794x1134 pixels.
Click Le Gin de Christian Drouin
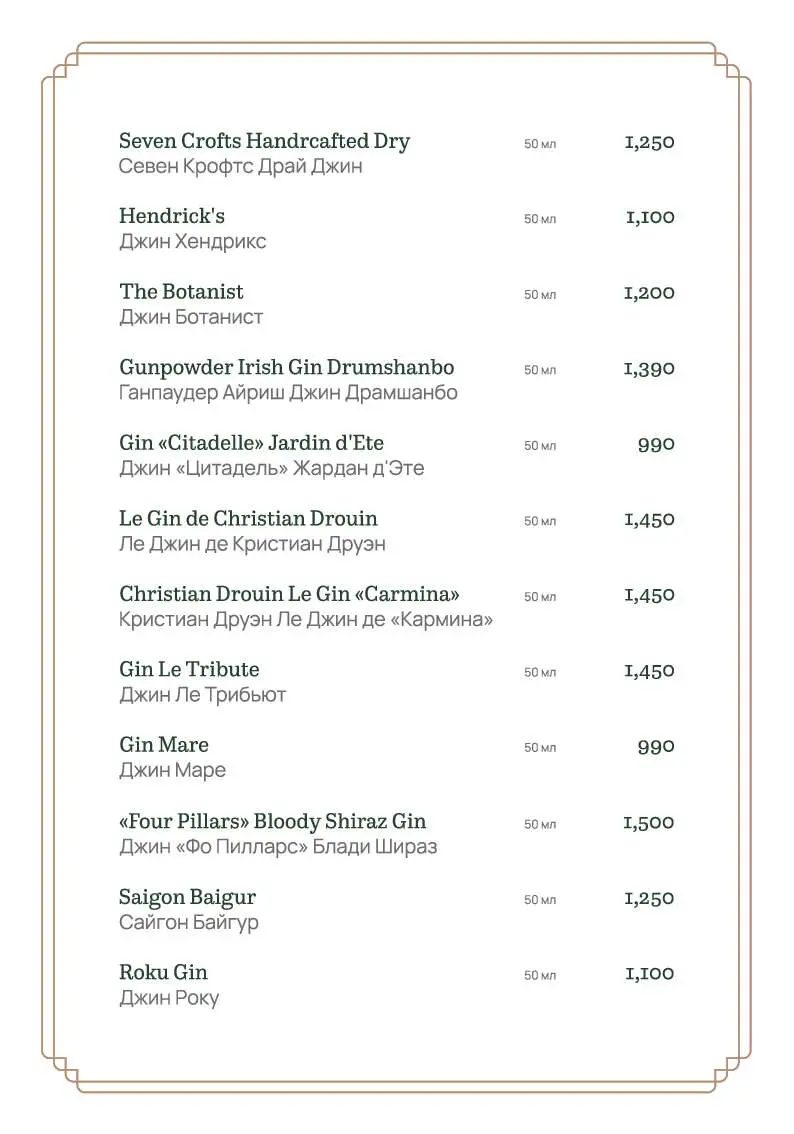pos(249,519)
